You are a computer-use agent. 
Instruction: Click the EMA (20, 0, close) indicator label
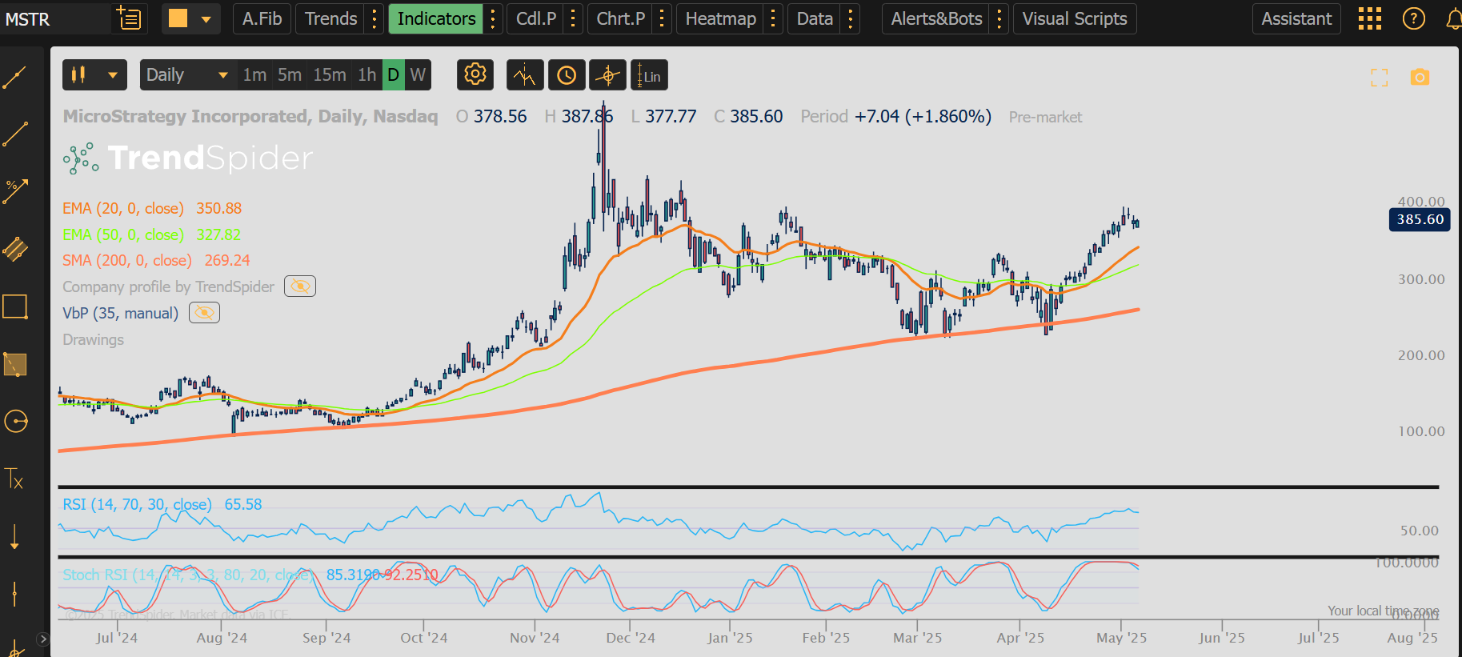pyautogui.click(x=123, y=208)
